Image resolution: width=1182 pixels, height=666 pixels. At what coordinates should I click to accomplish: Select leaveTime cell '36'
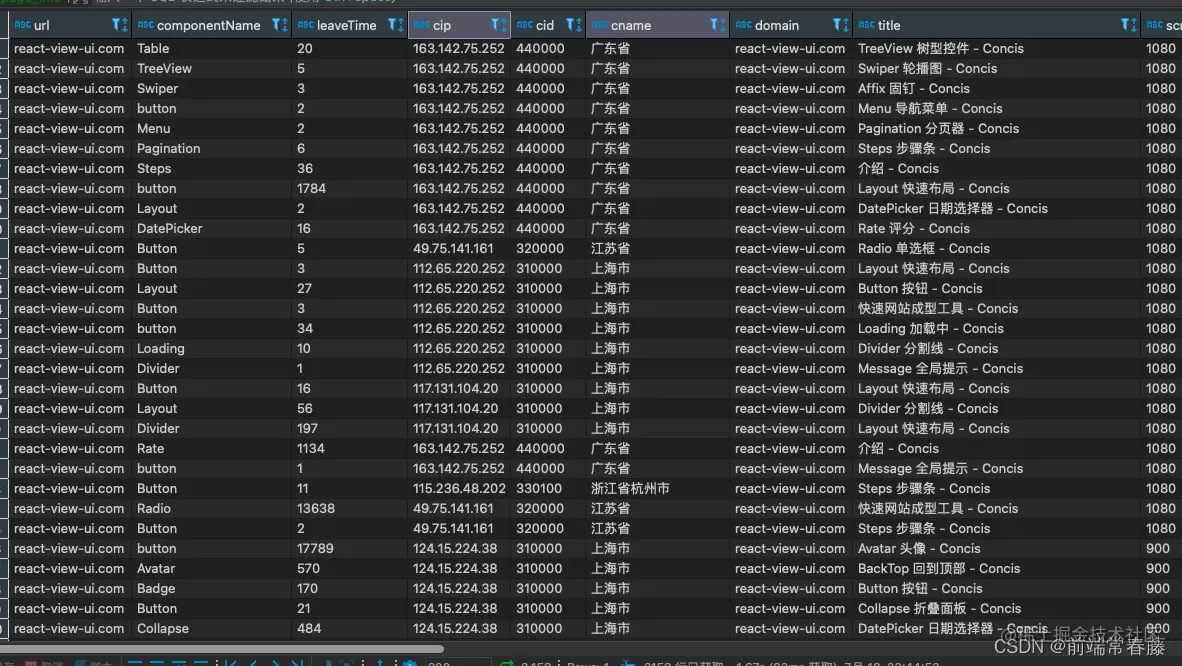350,168
